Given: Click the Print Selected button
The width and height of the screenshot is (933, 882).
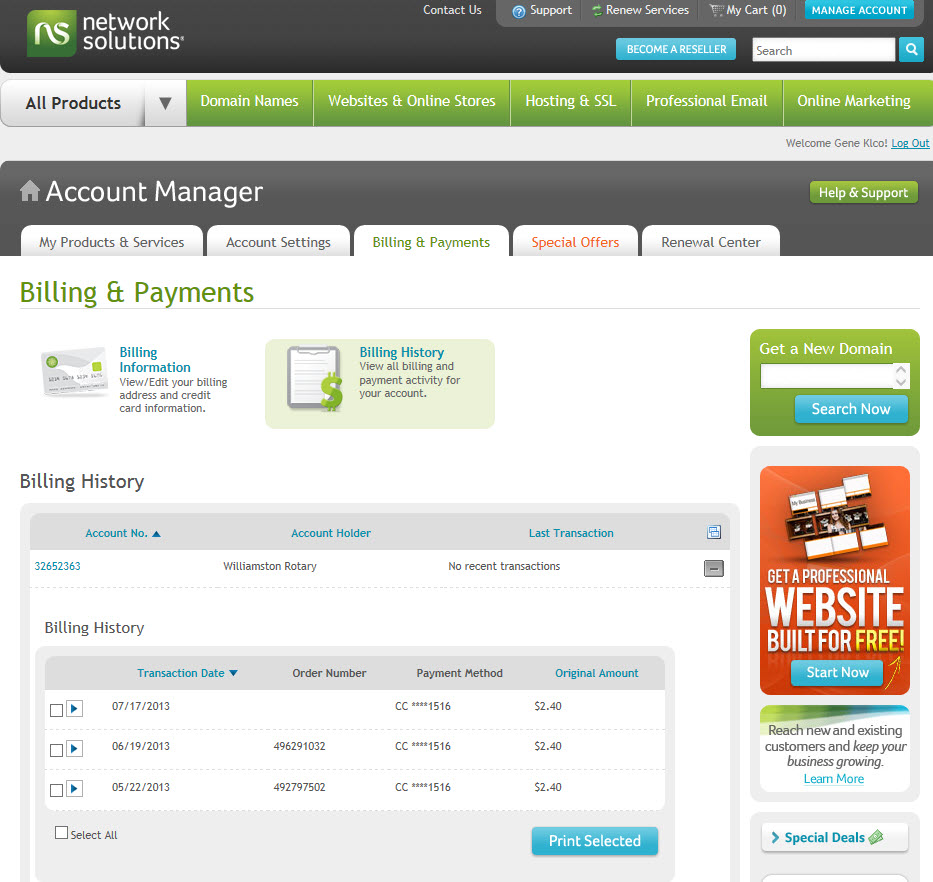Looking at the screenshot, I should (594, 840).
